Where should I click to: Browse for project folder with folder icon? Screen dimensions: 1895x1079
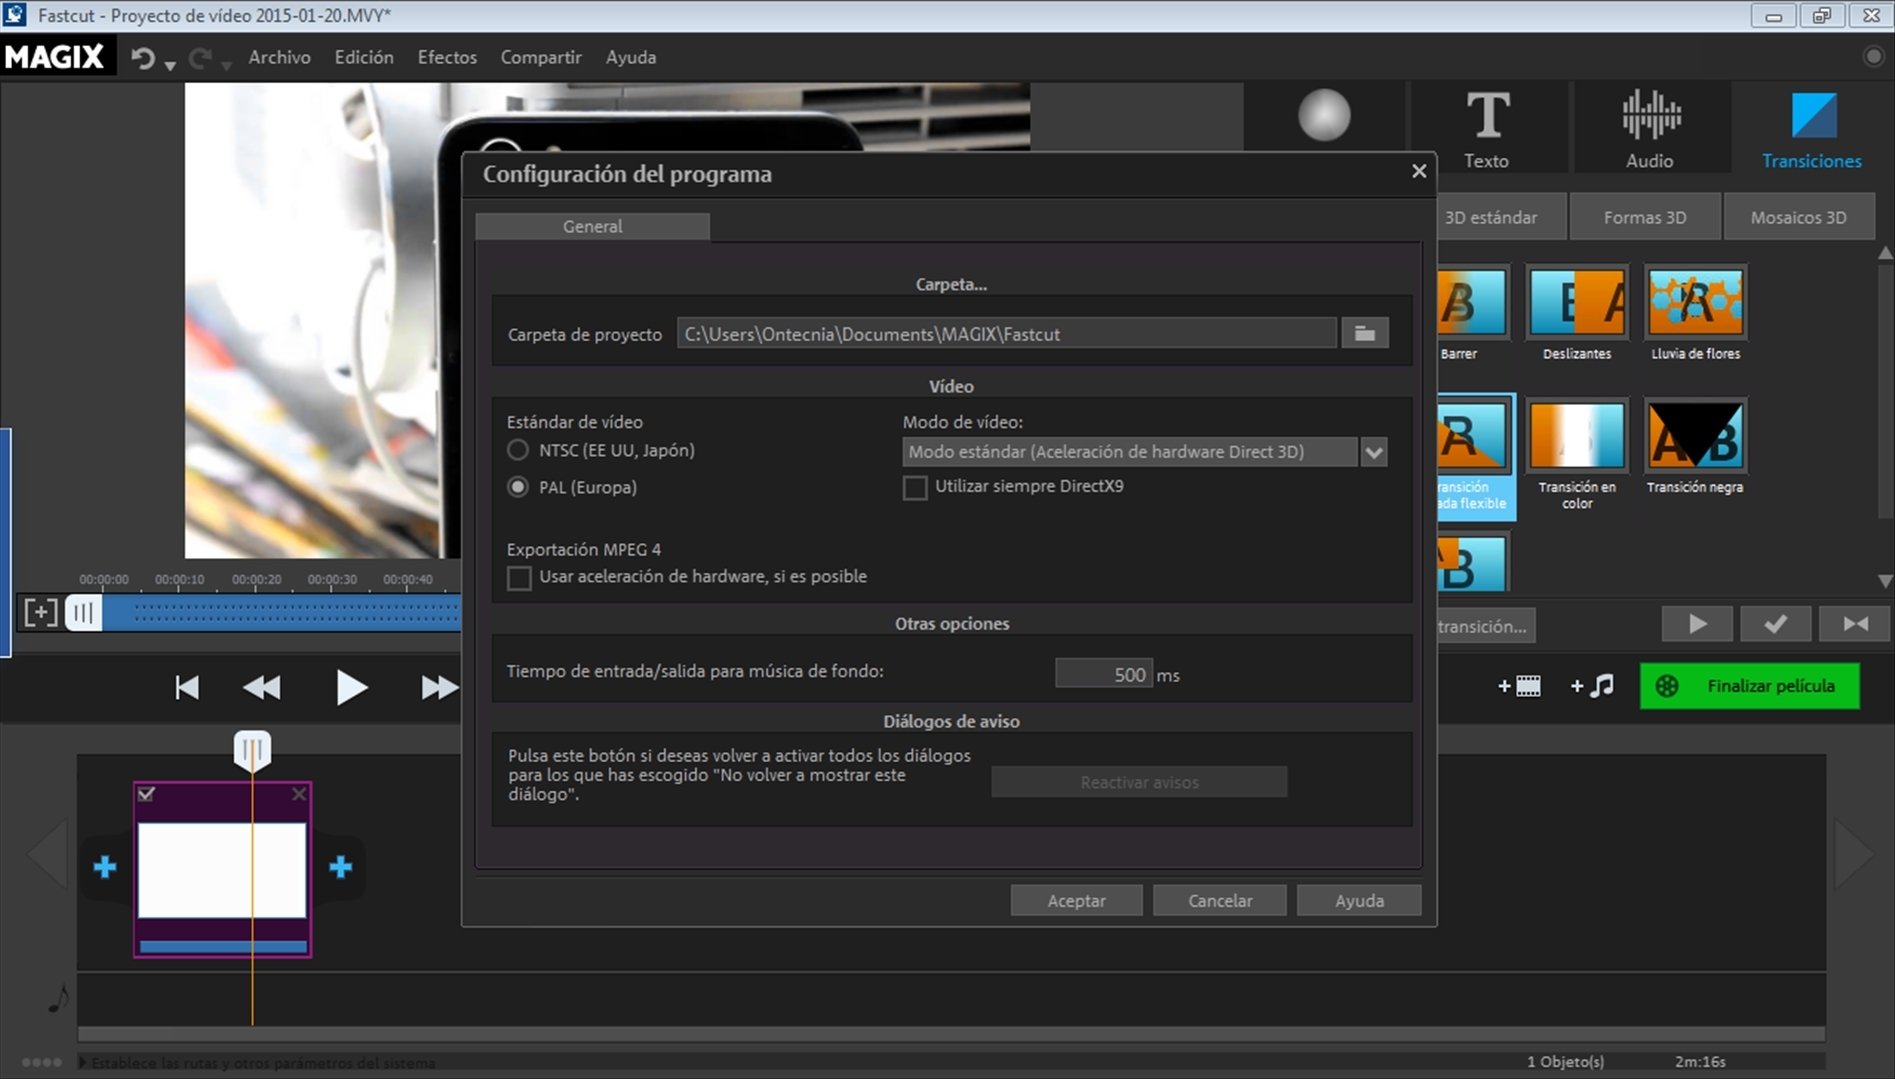point(1364,334)
